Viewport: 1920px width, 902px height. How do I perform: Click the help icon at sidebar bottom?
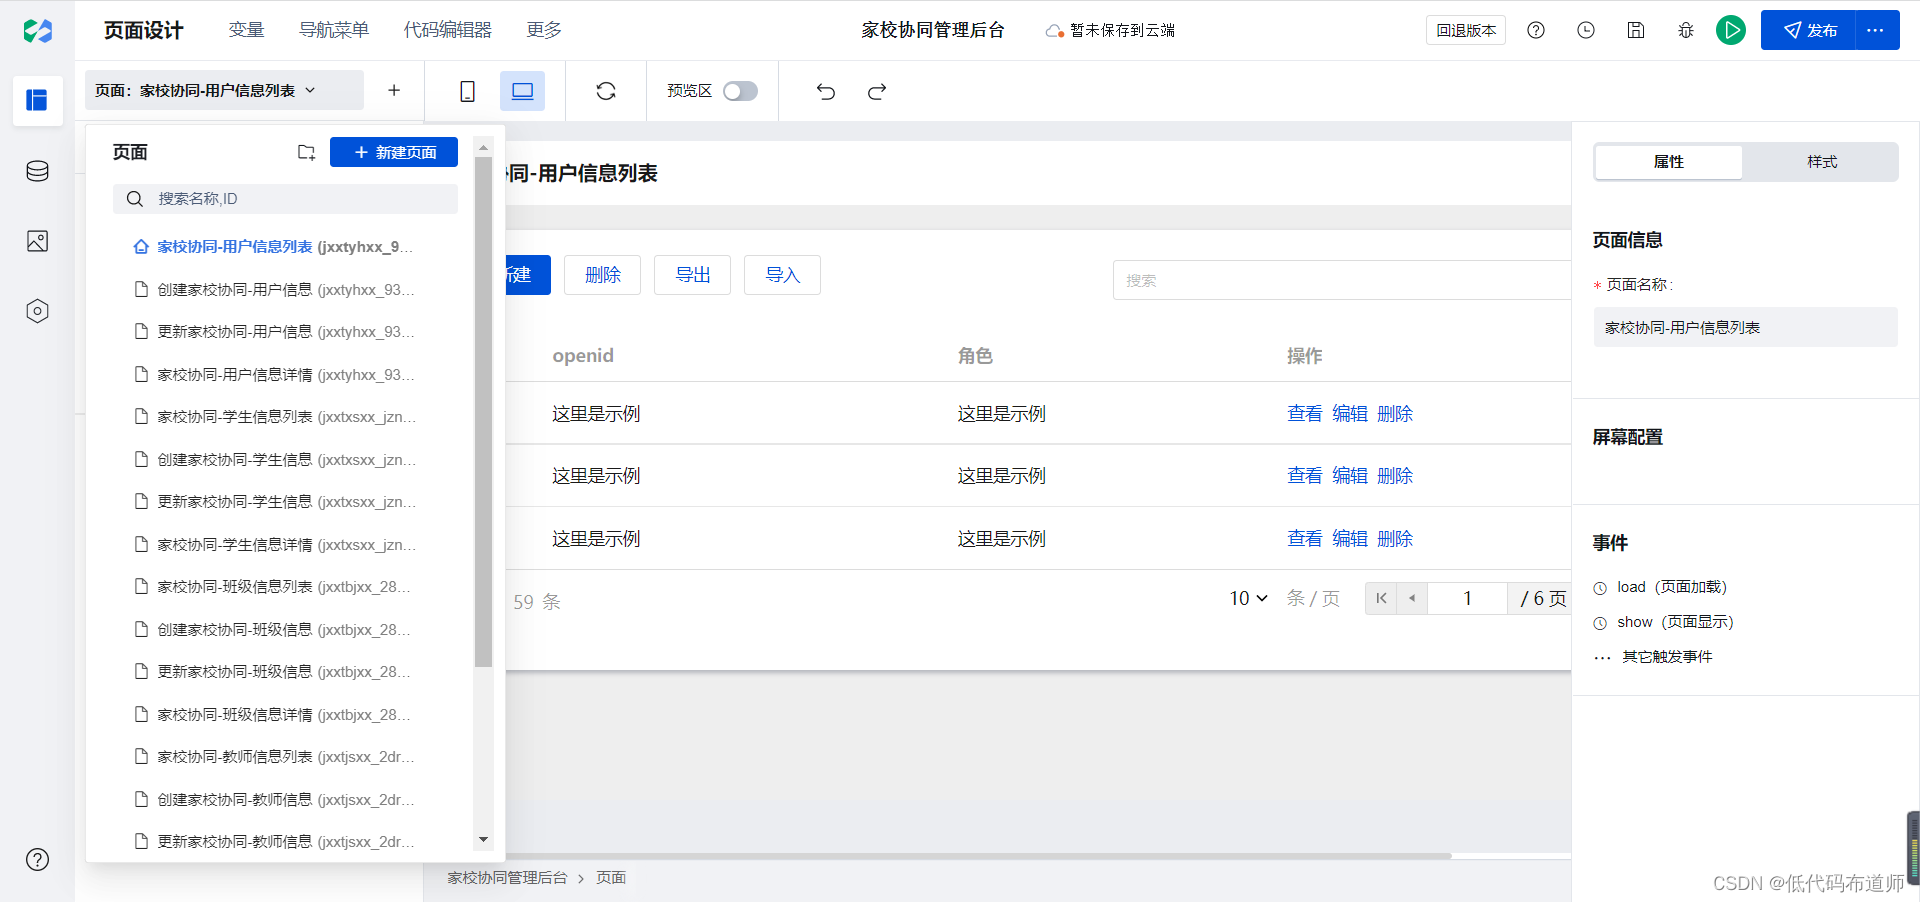[37, 859]
